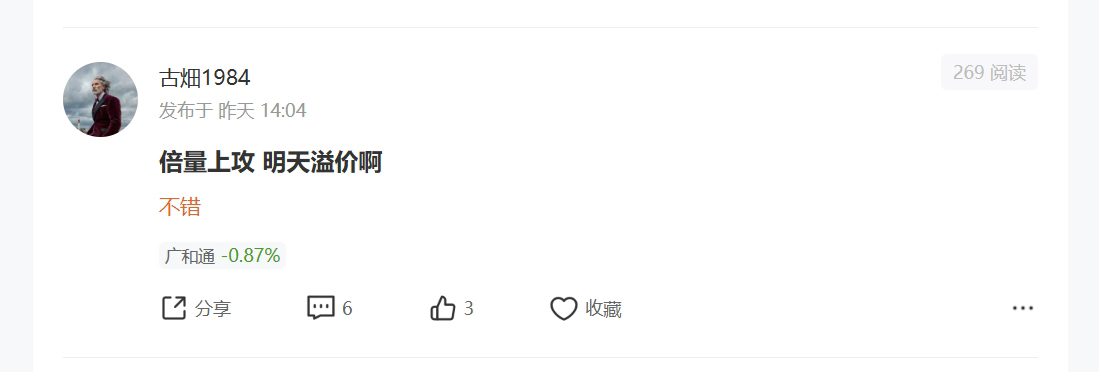The height and width of the screenshot is (372, 1099).
Task: Like the post with thumbs-up icon
Action: 443,308
